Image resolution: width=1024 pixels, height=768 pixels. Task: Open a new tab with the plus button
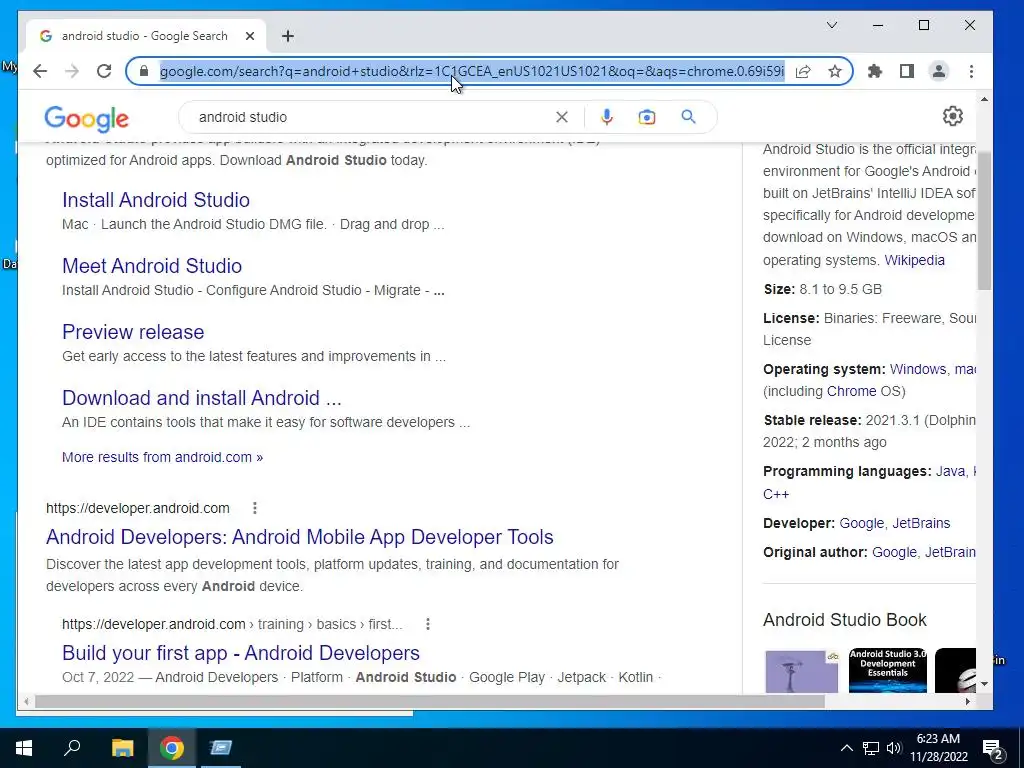click(x=288, y=36)
